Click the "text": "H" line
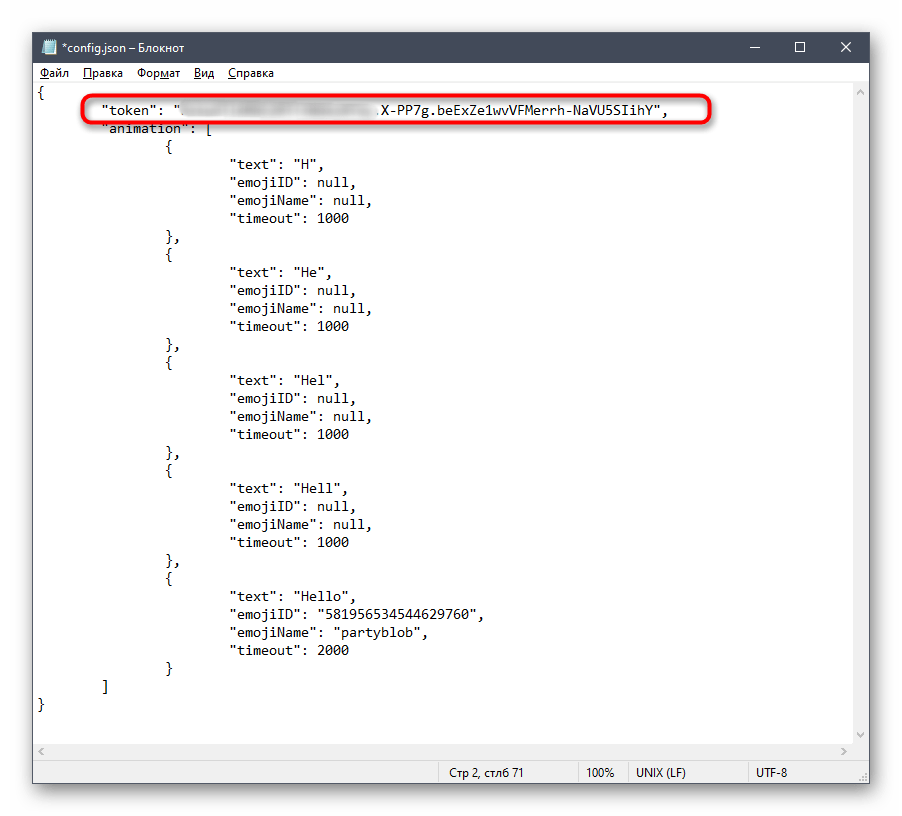Viewport: 902px width, 816px height. pos(276,164)
